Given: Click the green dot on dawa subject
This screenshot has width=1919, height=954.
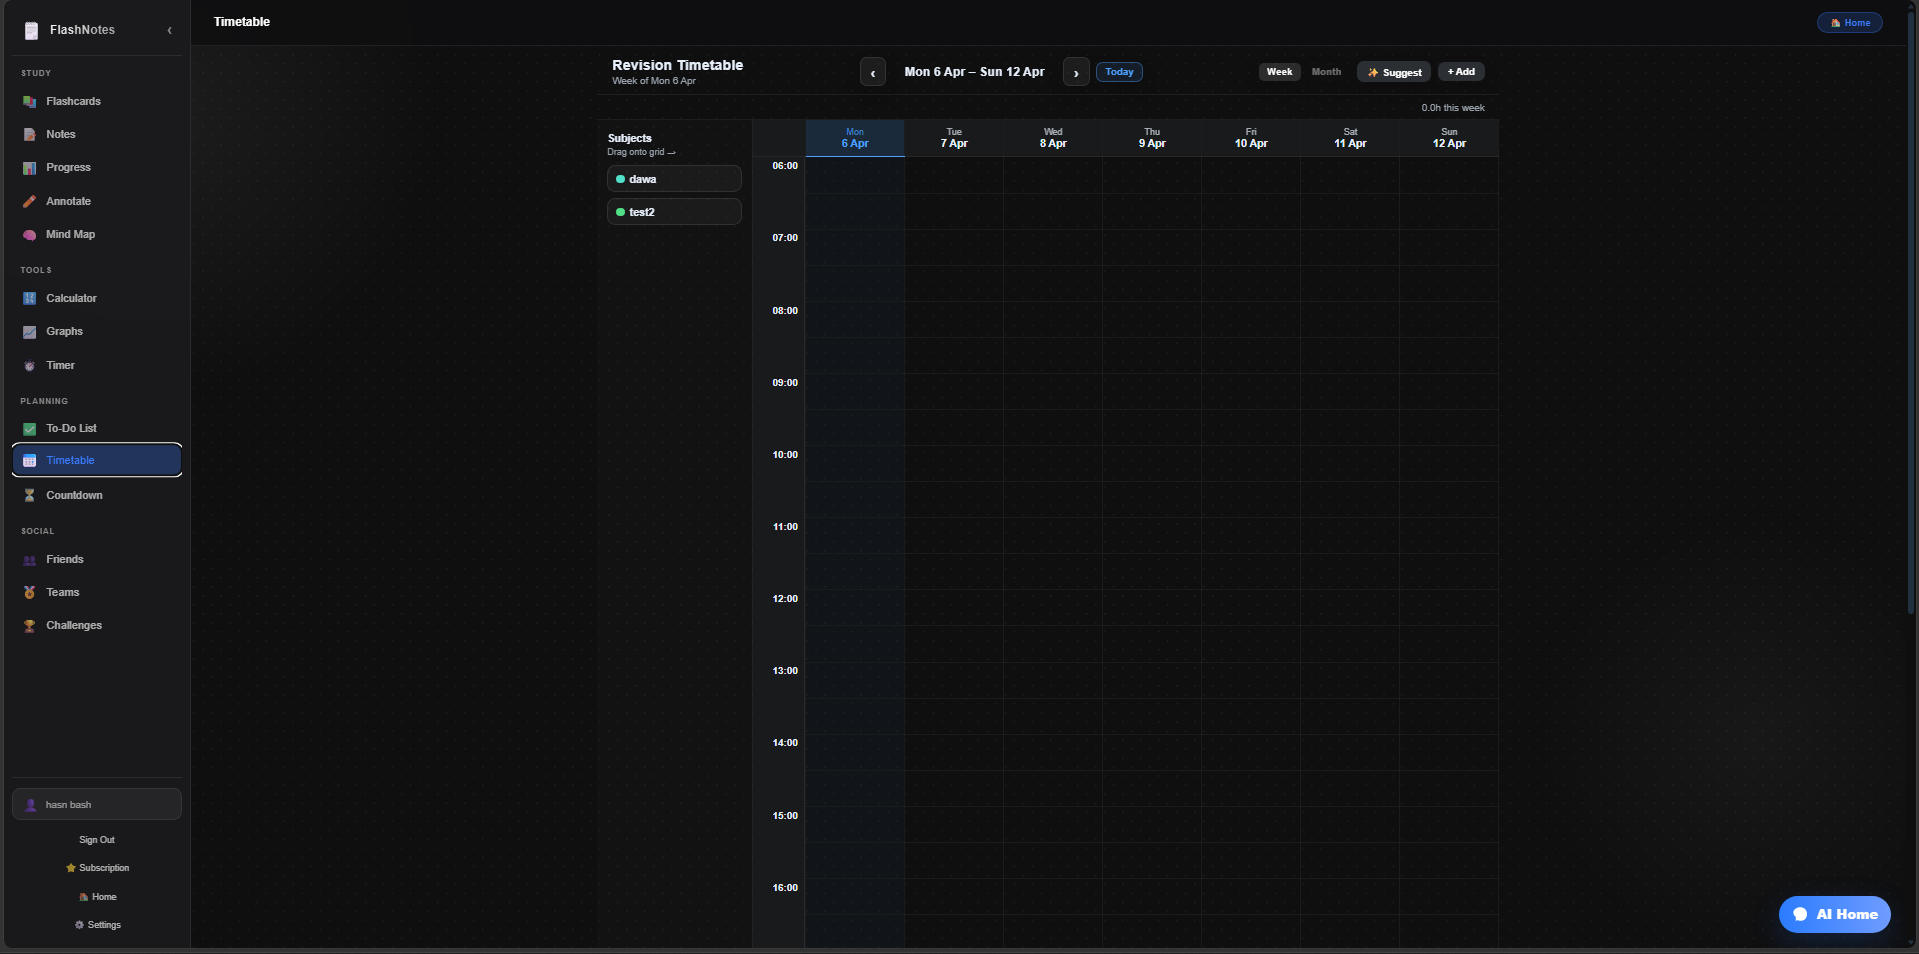Looking at the screenshot, I should (x=621, y=180).
